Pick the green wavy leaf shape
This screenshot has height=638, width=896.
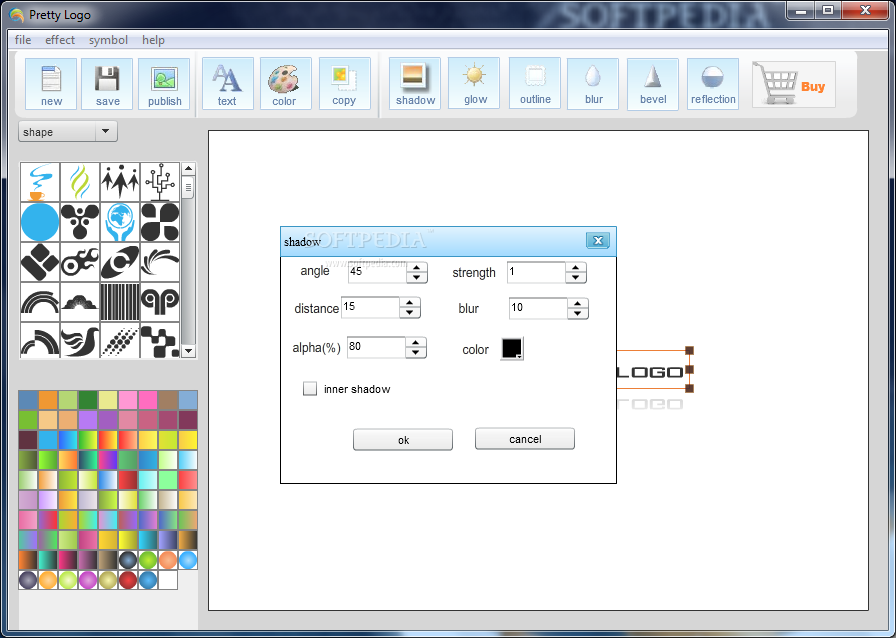[x=80, y=182]
